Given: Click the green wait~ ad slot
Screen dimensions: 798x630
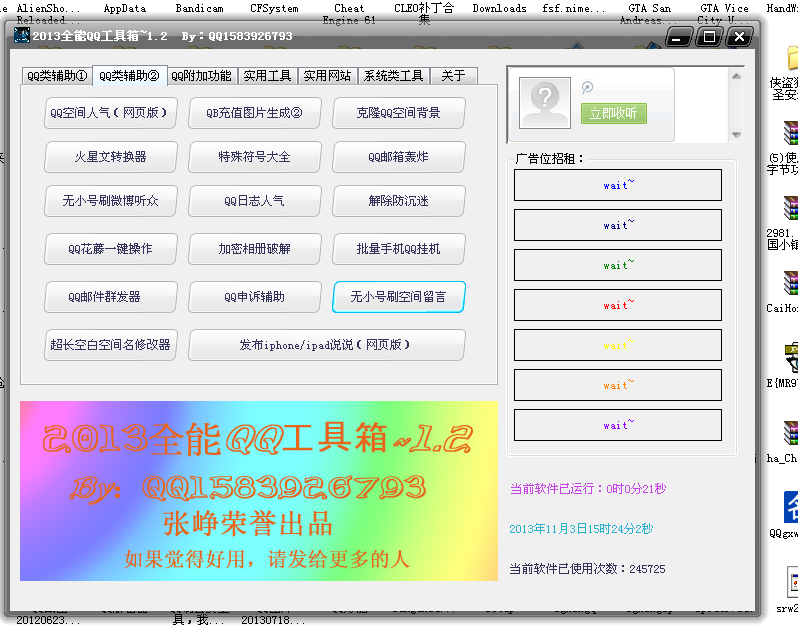Looking at the screenshot, I should coord(617,265).
